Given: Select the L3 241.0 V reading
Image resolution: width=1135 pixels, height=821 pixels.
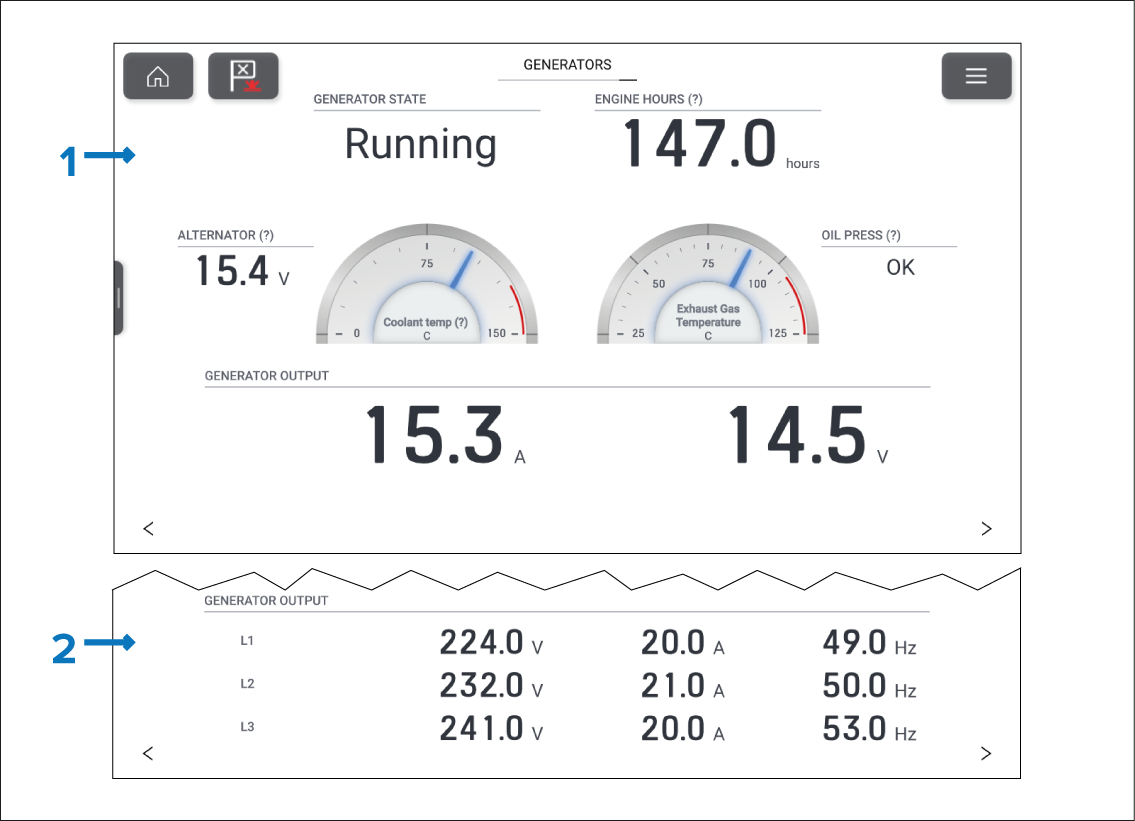Looking at the screenshot, I should (482, 729).
